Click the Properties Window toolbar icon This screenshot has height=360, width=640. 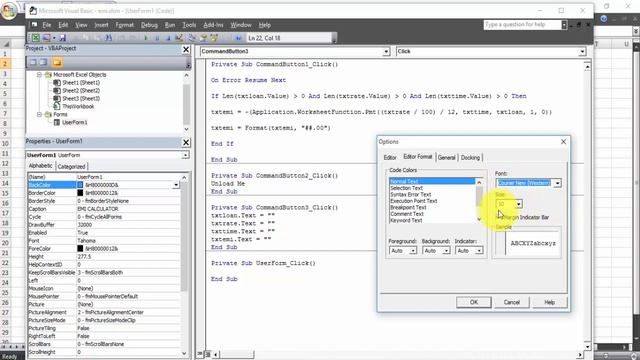pos(203,38)
